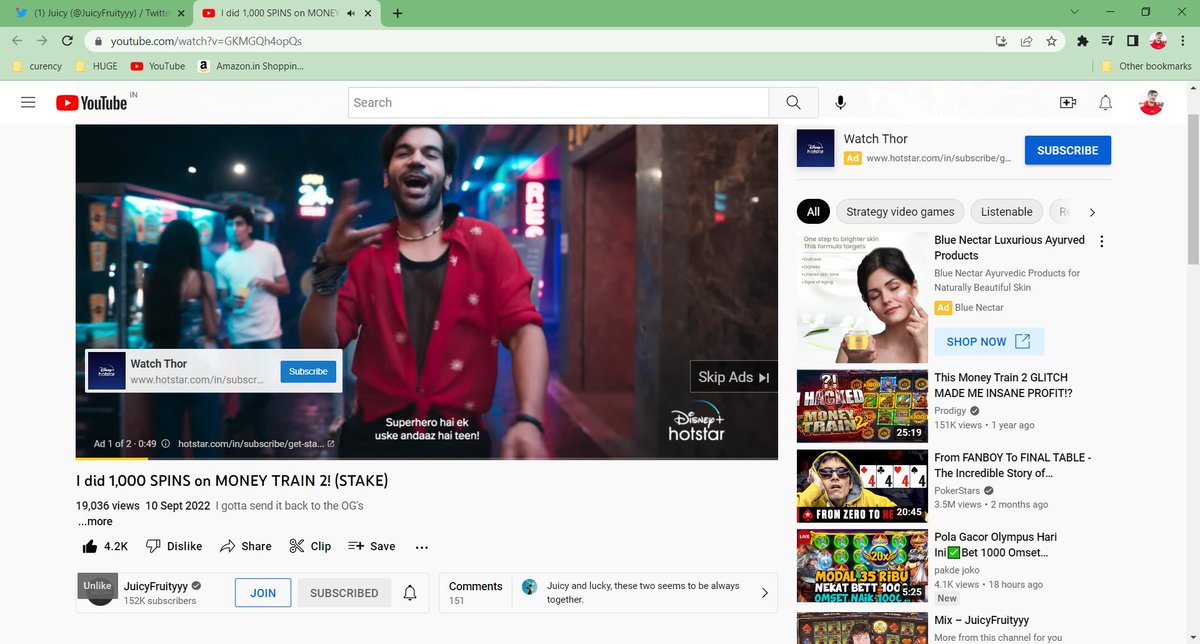Click the search magnifier button
This screenshot has height=644, width=1200.
click(793, 102)
